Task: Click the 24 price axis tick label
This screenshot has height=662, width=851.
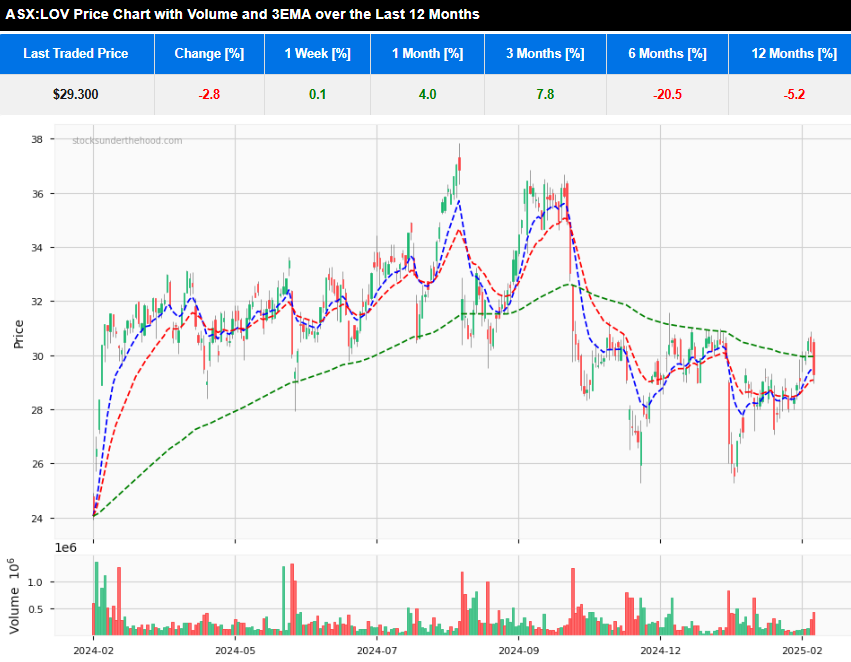Action: 37,519
